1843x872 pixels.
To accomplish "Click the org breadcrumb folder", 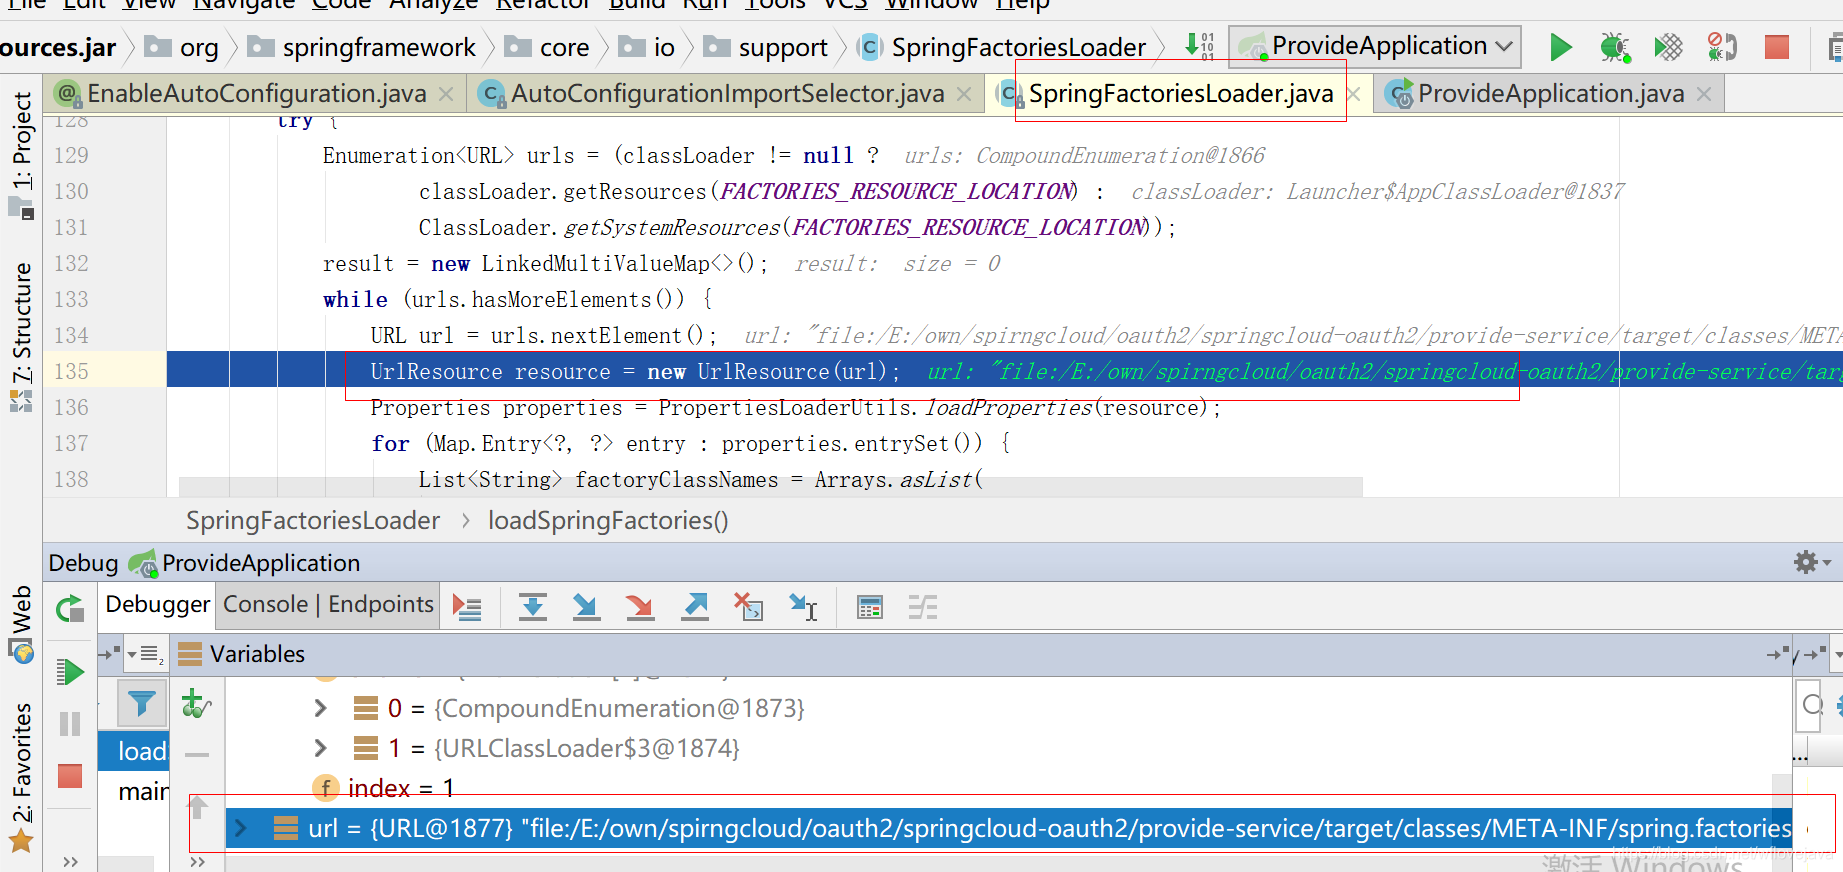I will (182, 47).
